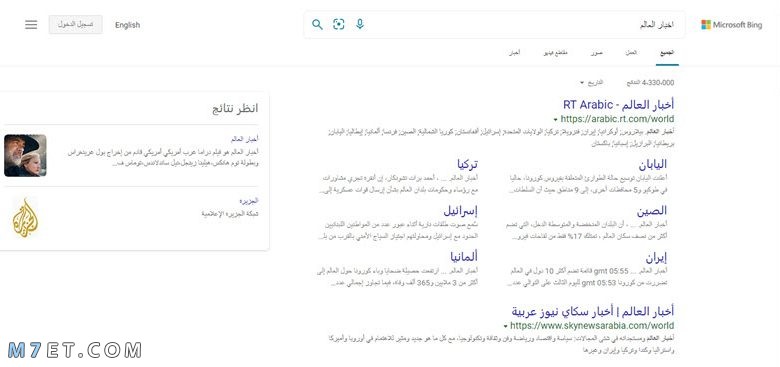Open the تركيا sublink

(x=467, y=164)
